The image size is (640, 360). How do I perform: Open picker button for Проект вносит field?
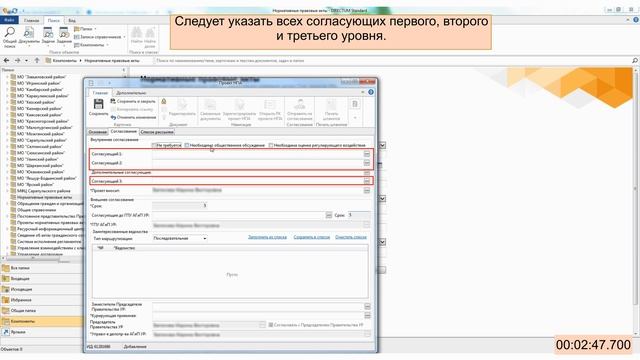coord(367,191)
